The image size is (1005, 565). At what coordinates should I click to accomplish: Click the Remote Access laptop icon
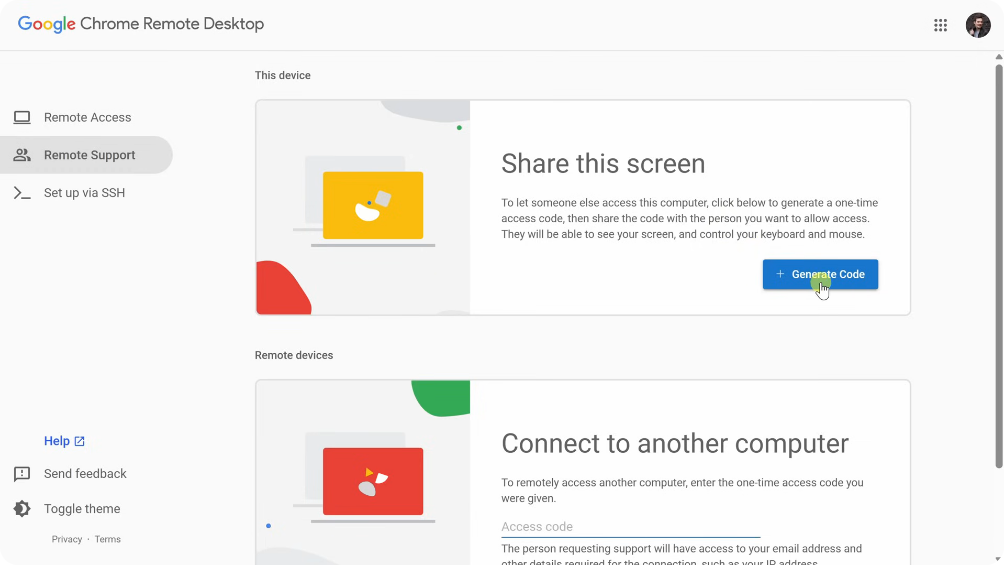click(x=22, y=117)
